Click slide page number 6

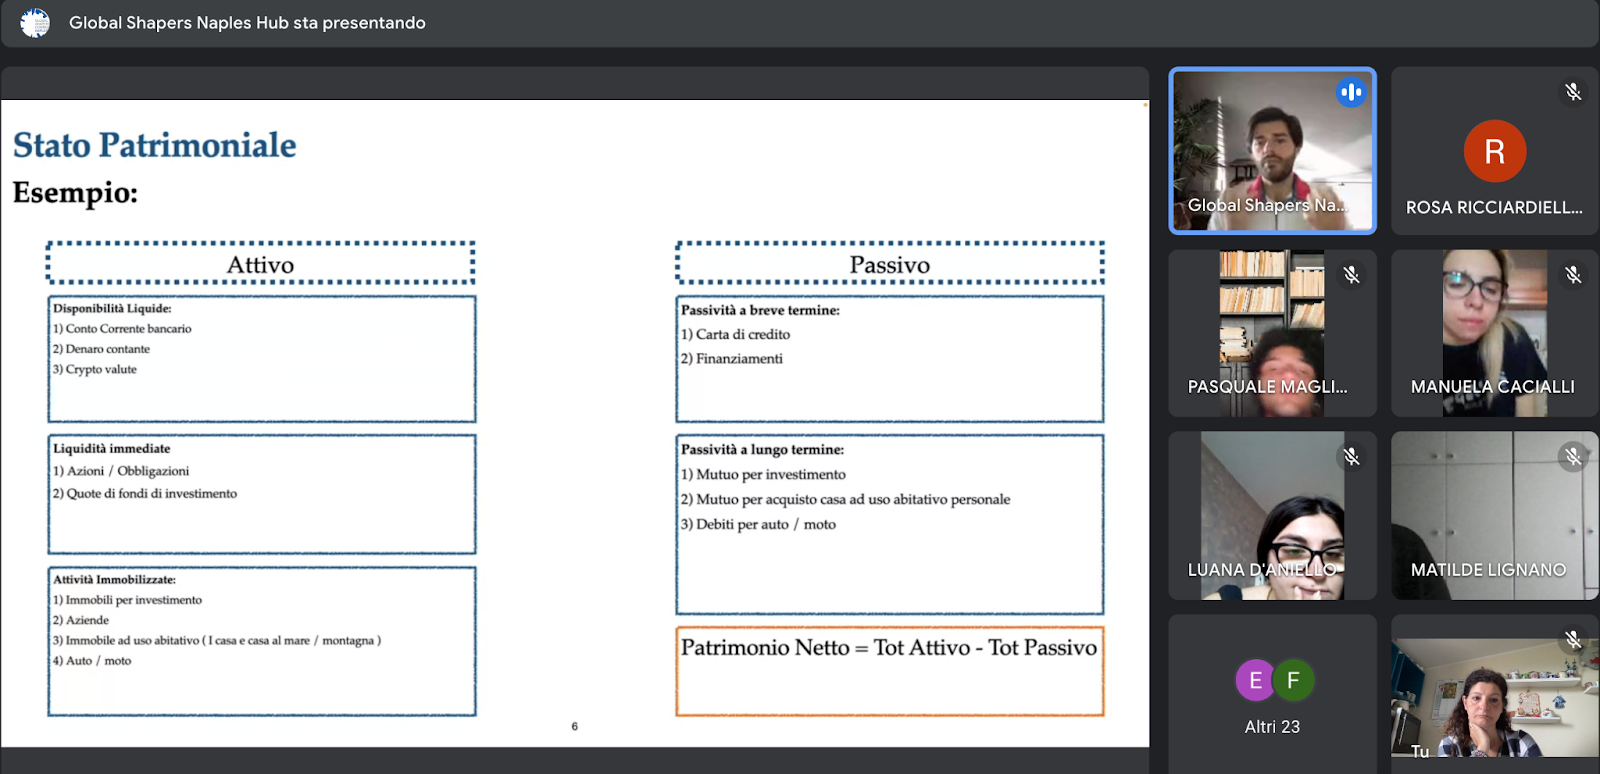coord(574,726)
